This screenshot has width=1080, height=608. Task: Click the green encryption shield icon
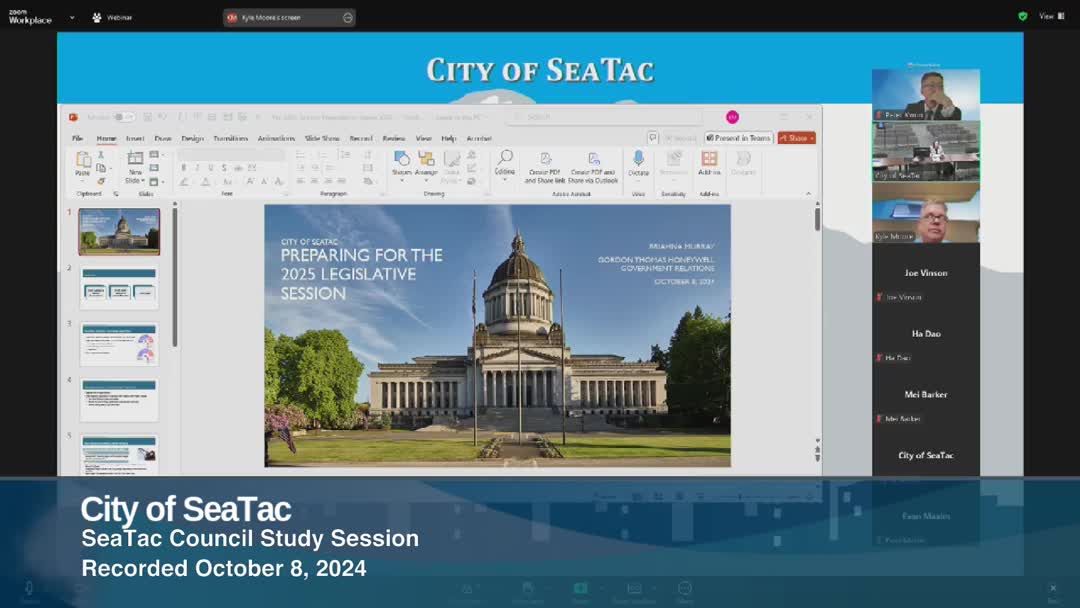point(1022,16)
